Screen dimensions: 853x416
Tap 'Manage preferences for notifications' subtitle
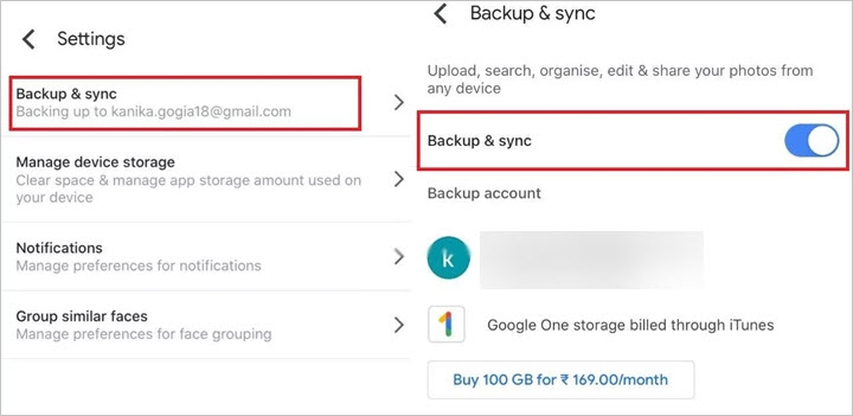point(138,266)
